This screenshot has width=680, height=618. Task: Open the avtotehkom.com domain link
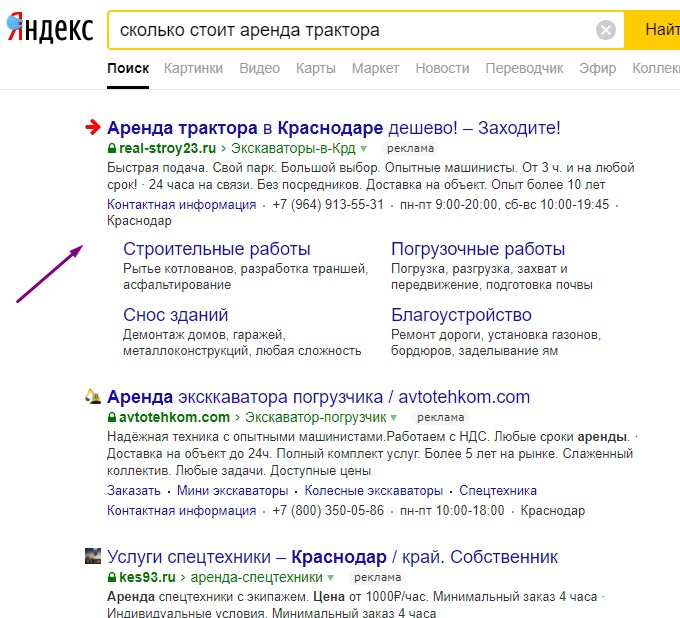(174, 417)
